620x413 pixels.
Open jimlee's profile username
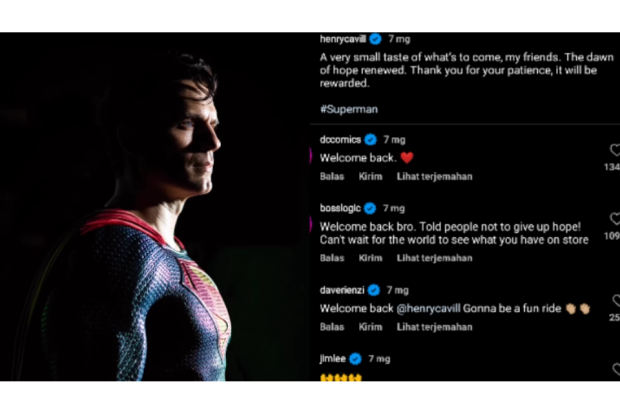[x=333, y=357]
